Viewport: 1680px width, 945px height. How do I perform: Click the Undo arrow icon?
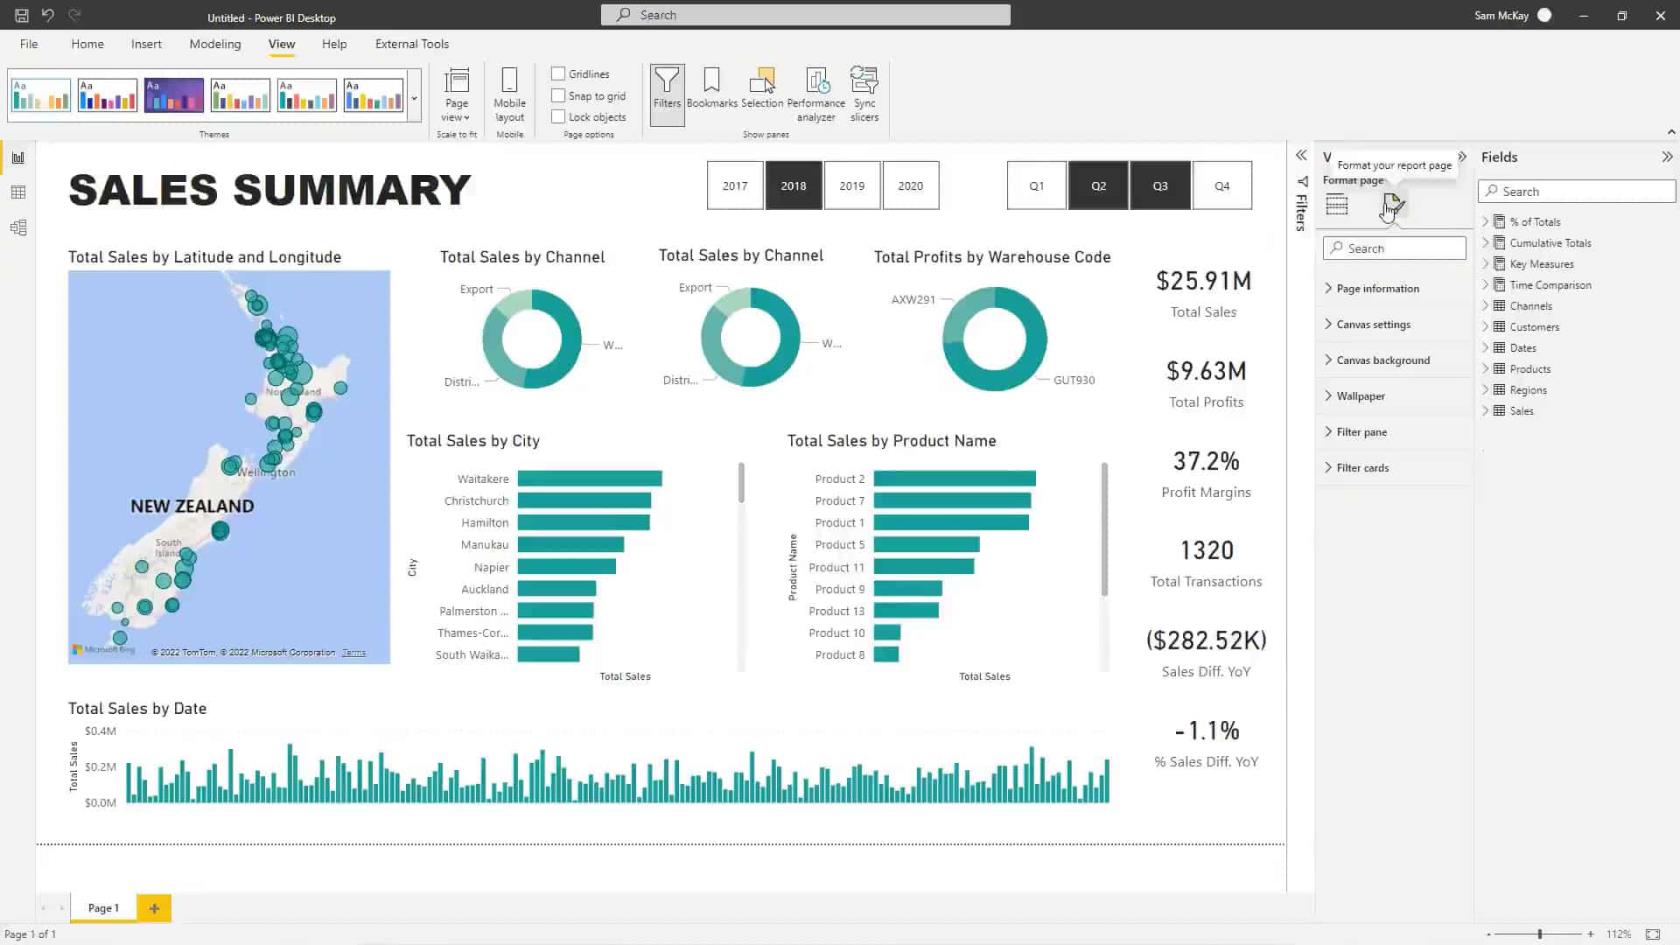[x=47, y=15]
